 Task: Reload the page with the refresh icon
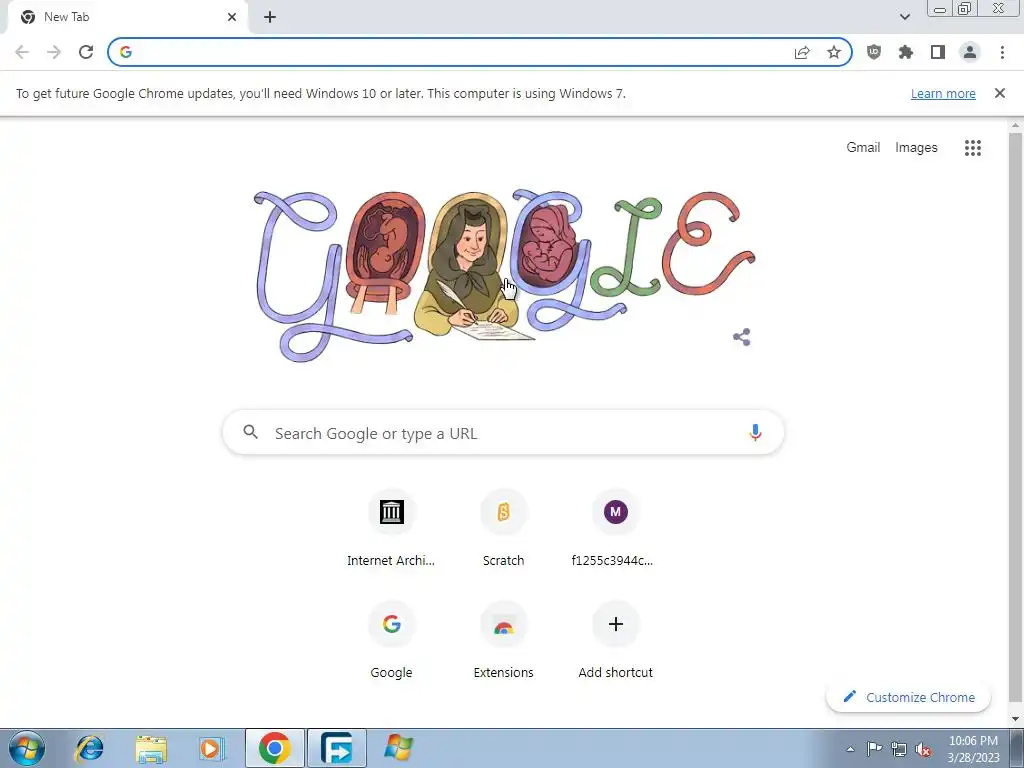pos(86,52)
